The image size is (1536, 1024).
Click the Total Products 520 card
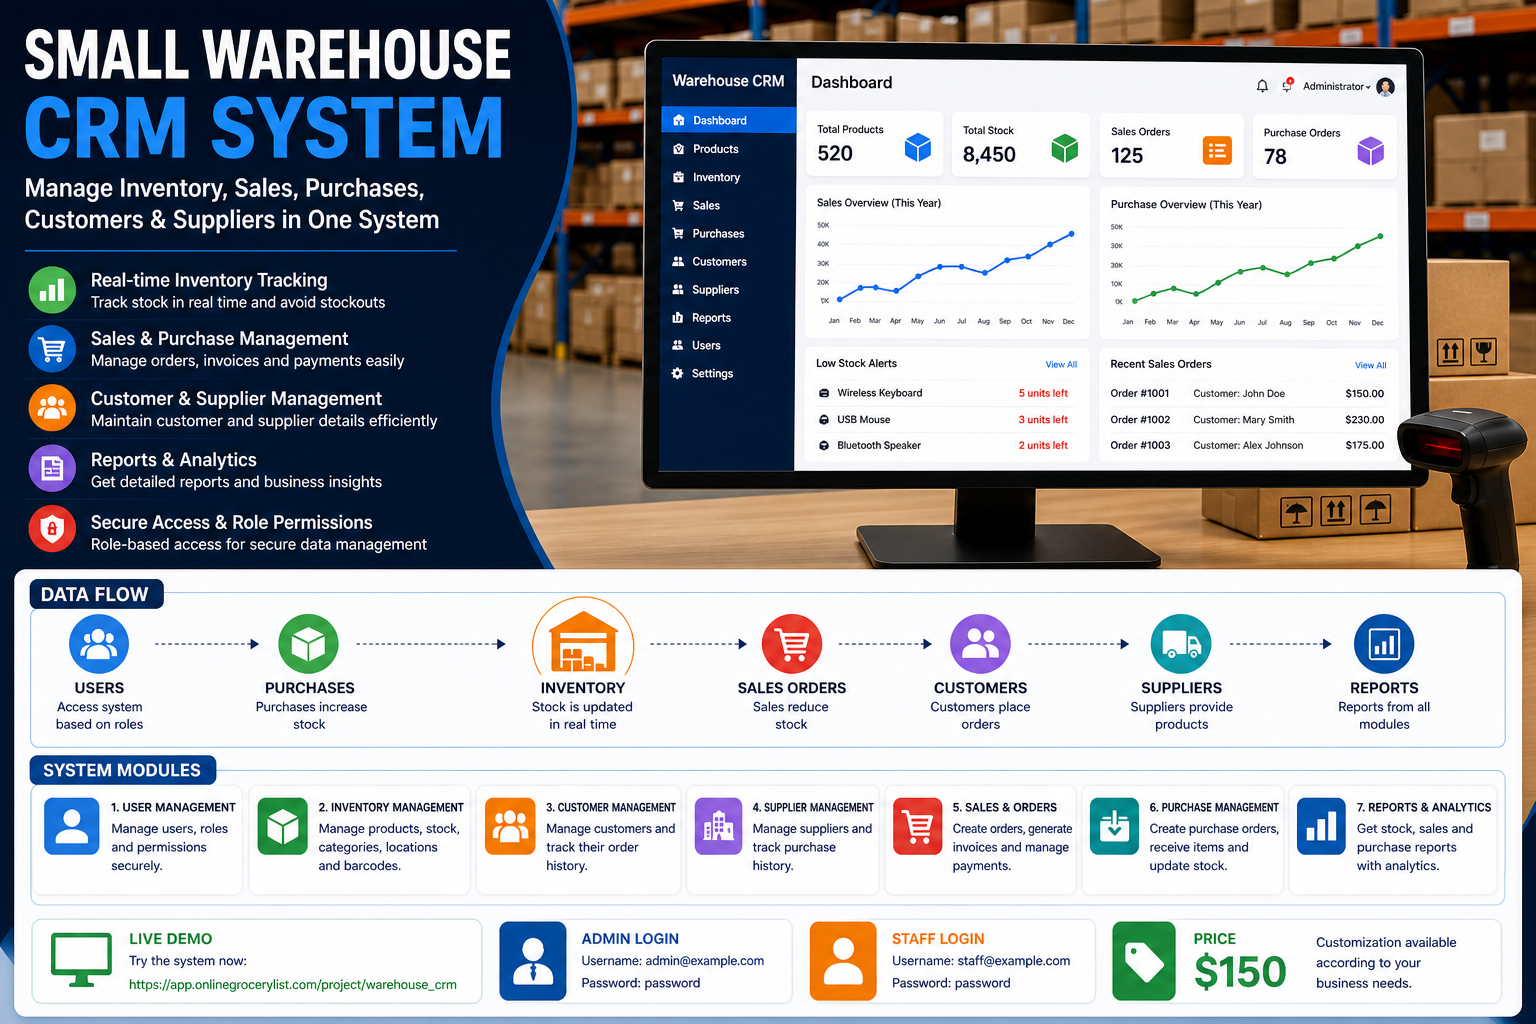875,145
